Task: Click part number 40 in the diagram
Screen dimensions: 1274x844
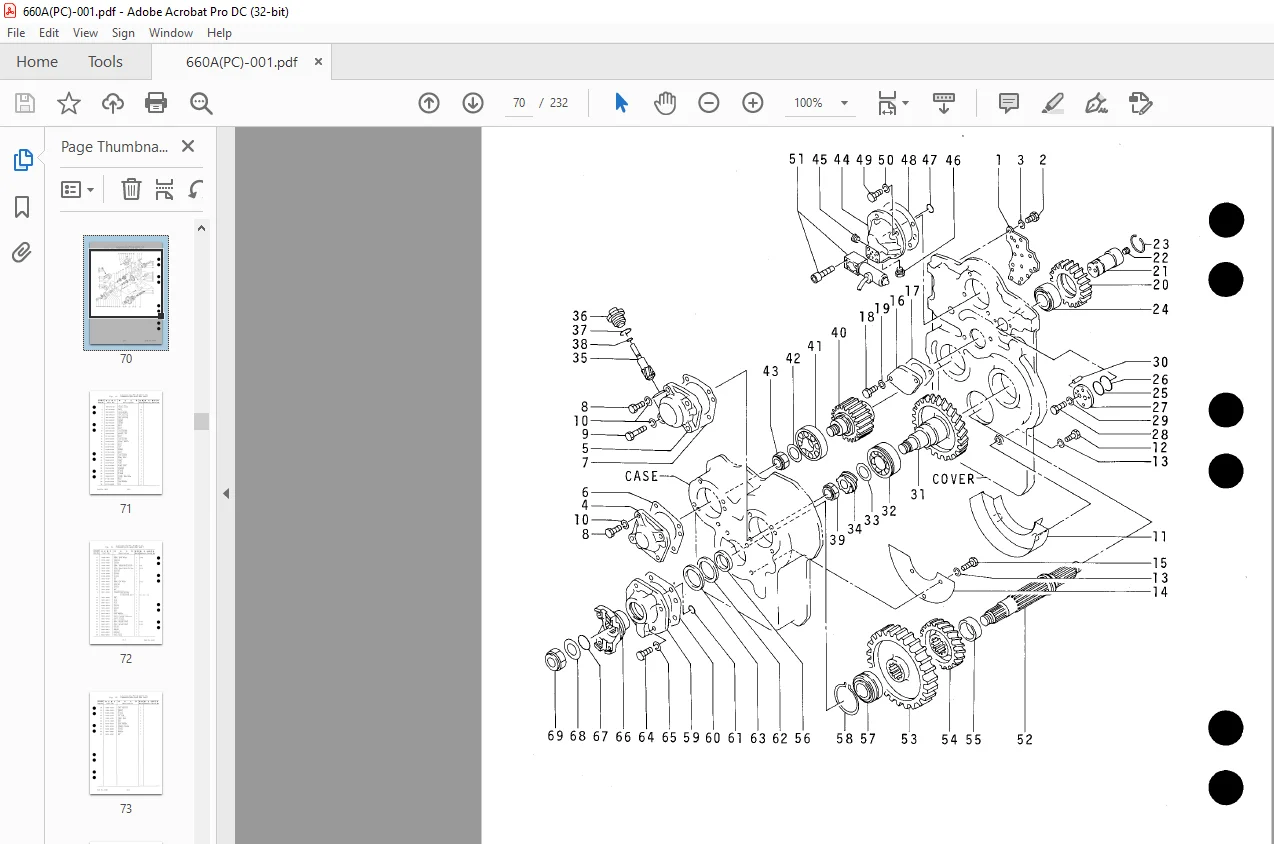Action: tap(838, 333)
